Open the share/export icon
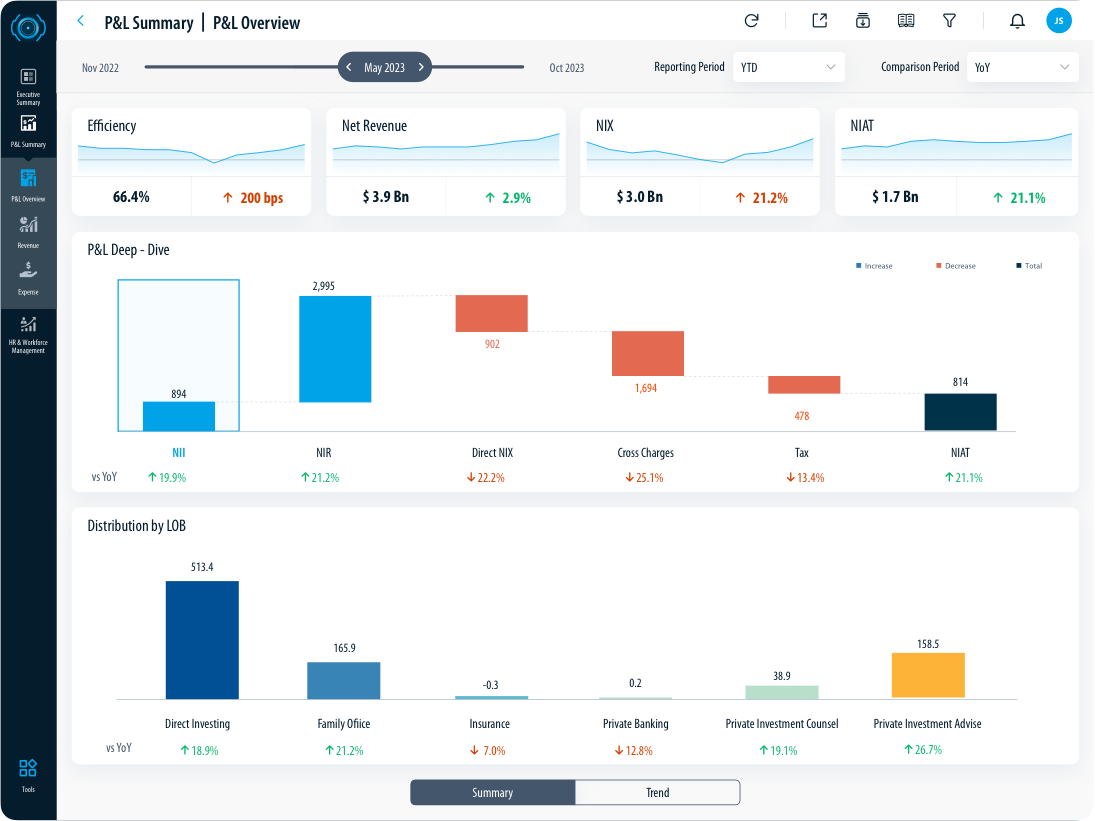This screenshot has width=1095, height=821. point(819,21)
